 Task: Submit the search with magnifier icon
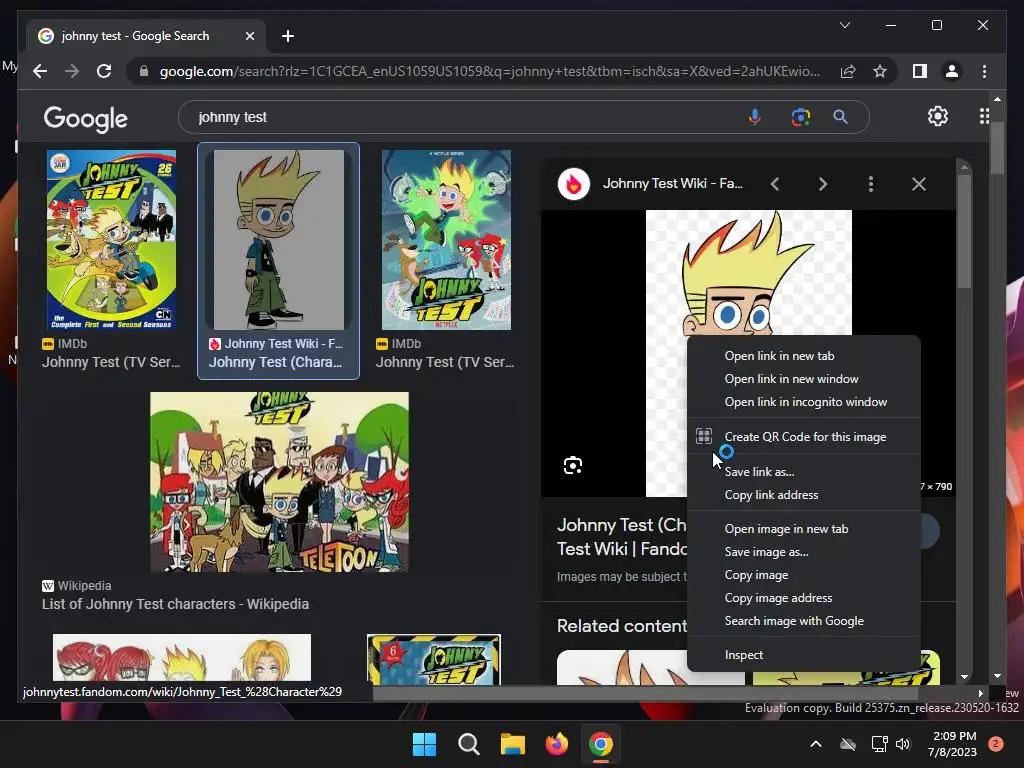[x=840, y=117]
